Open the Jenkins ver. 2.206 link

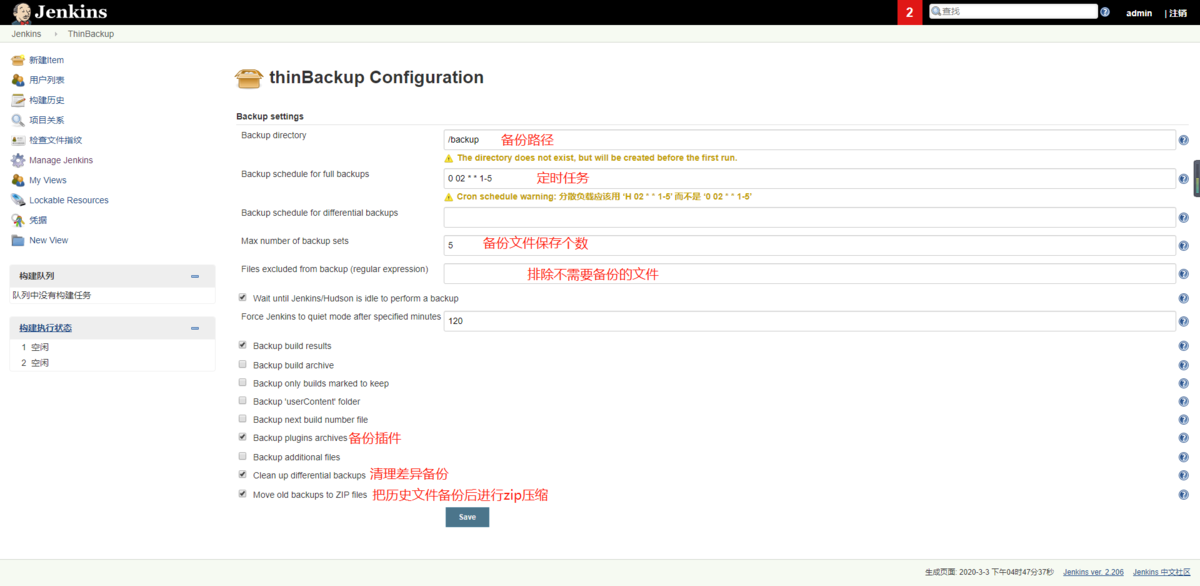click(x=1093, y=572)
